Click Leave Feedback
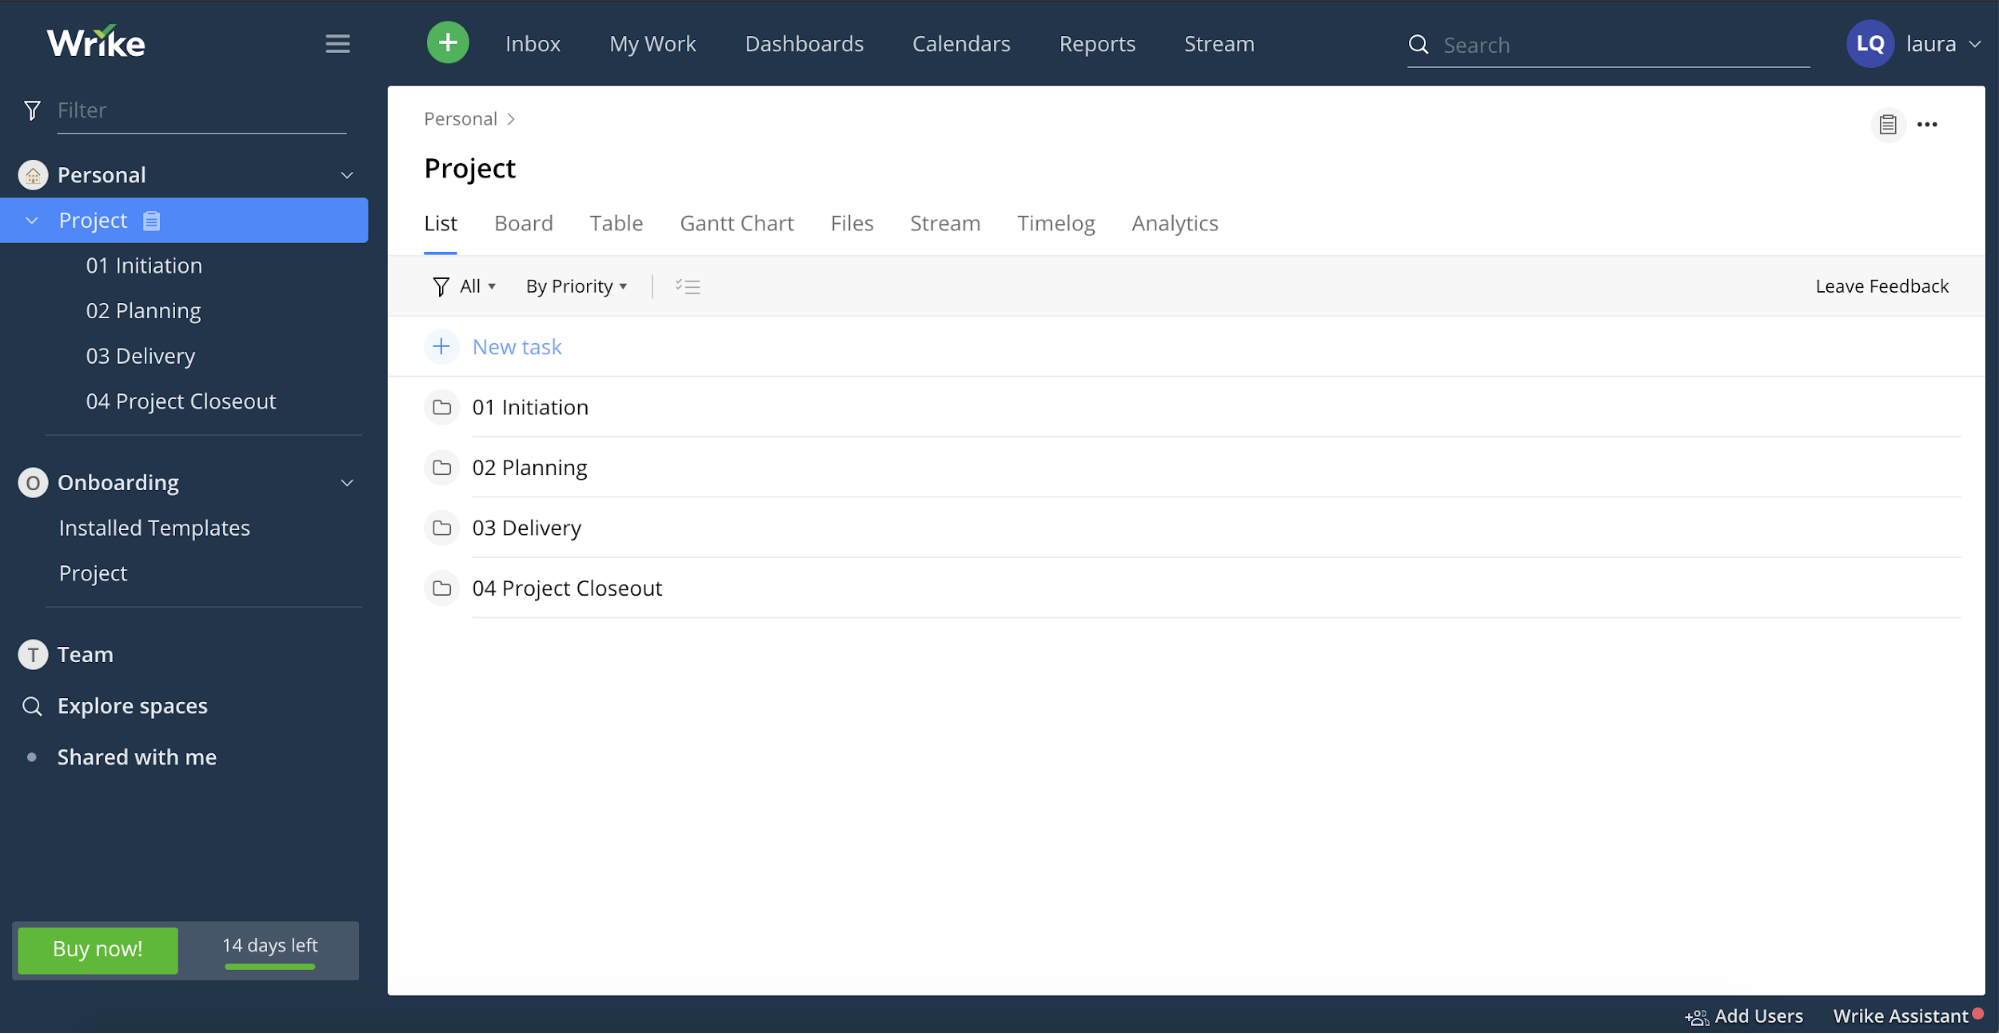 click(1882, 287)
